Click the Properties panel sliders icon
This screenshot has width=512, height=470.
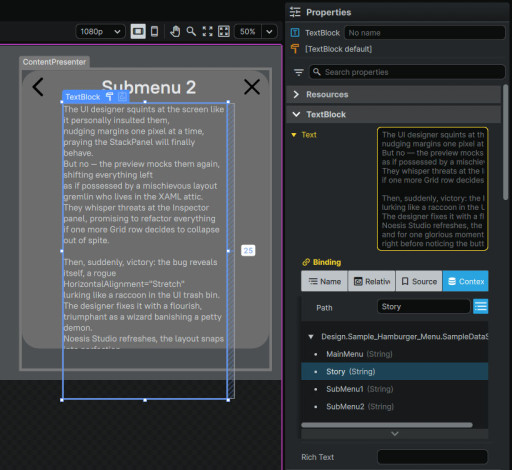(x=295, y=12)
